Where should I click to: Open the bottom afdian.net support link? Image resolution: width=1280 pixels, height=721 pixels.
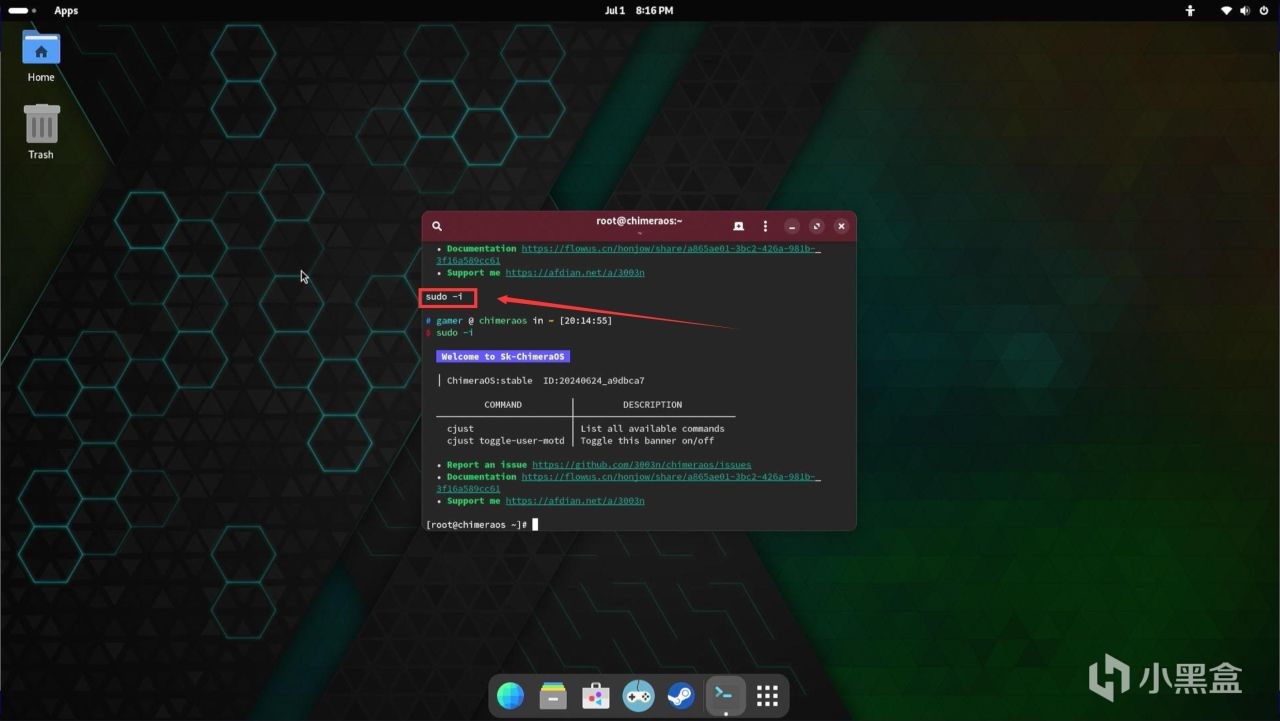click(x=574, y=501)
